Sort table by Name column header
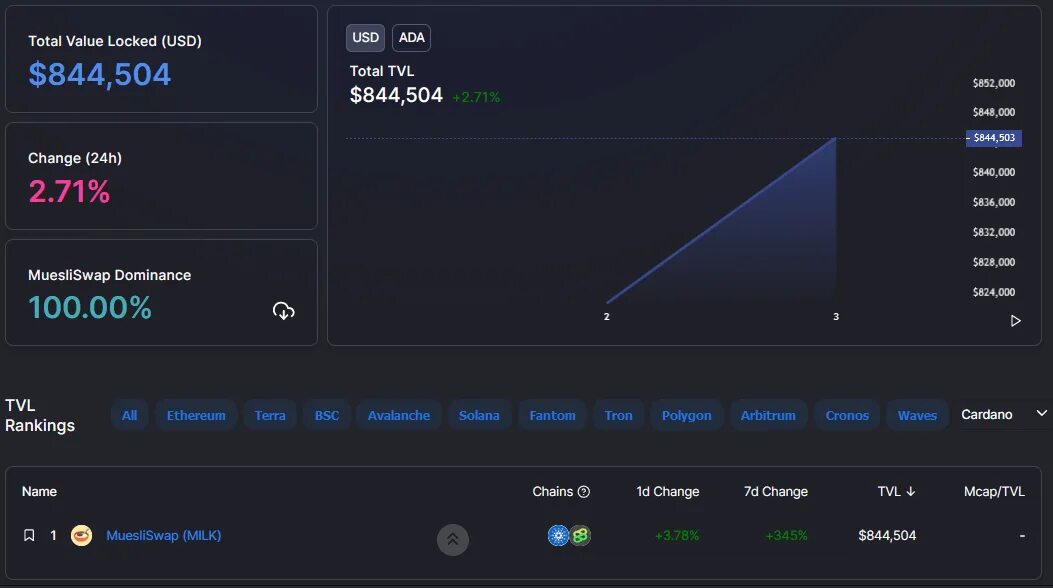The width and height of the screenshot is (1053, 588). click(39, 491)
